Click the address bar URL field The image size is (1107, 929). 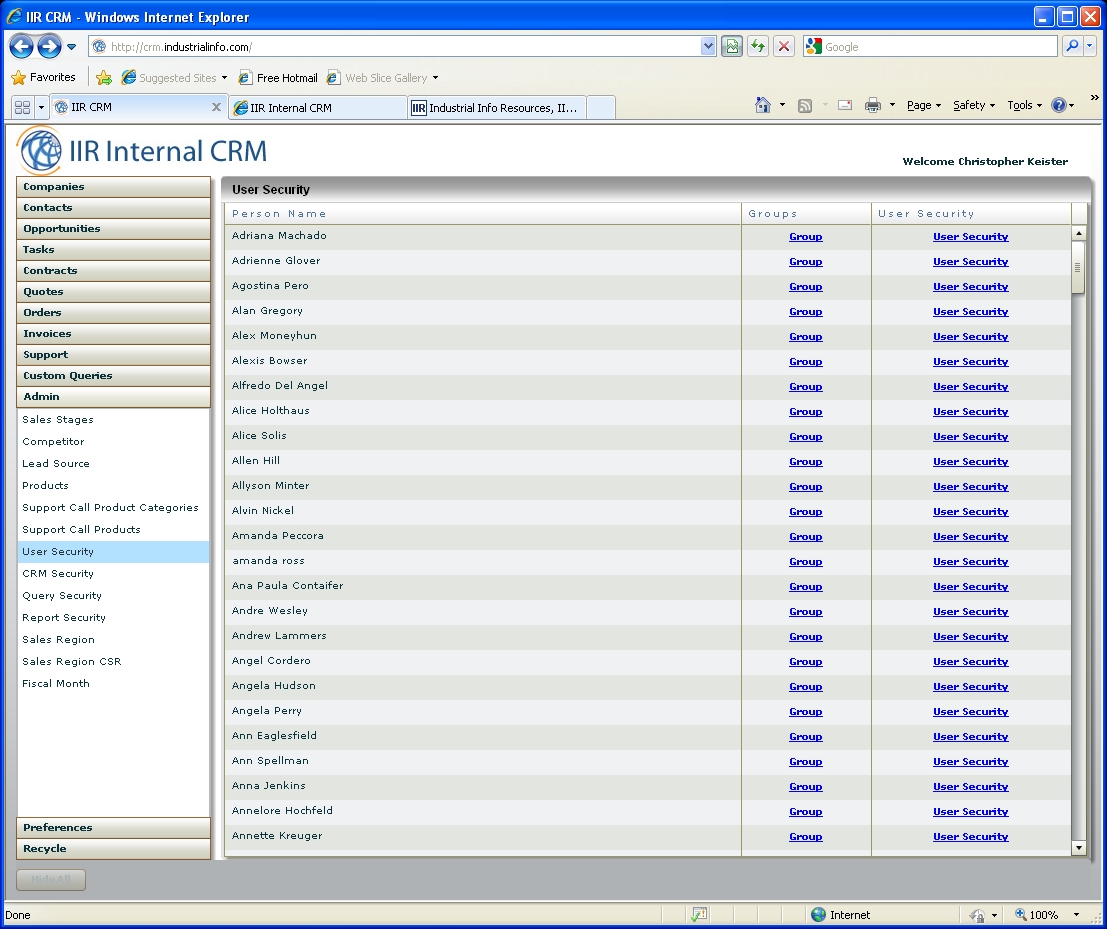point(400,47)
